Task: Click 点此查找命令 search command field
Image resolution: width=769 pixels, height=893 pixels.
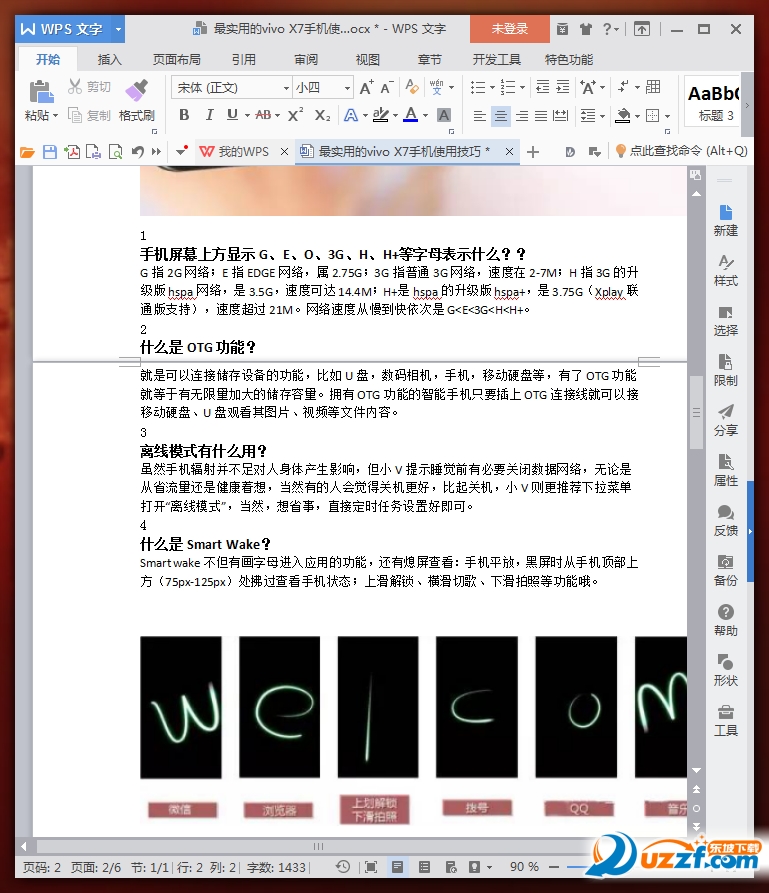Action: coord(682,151)
